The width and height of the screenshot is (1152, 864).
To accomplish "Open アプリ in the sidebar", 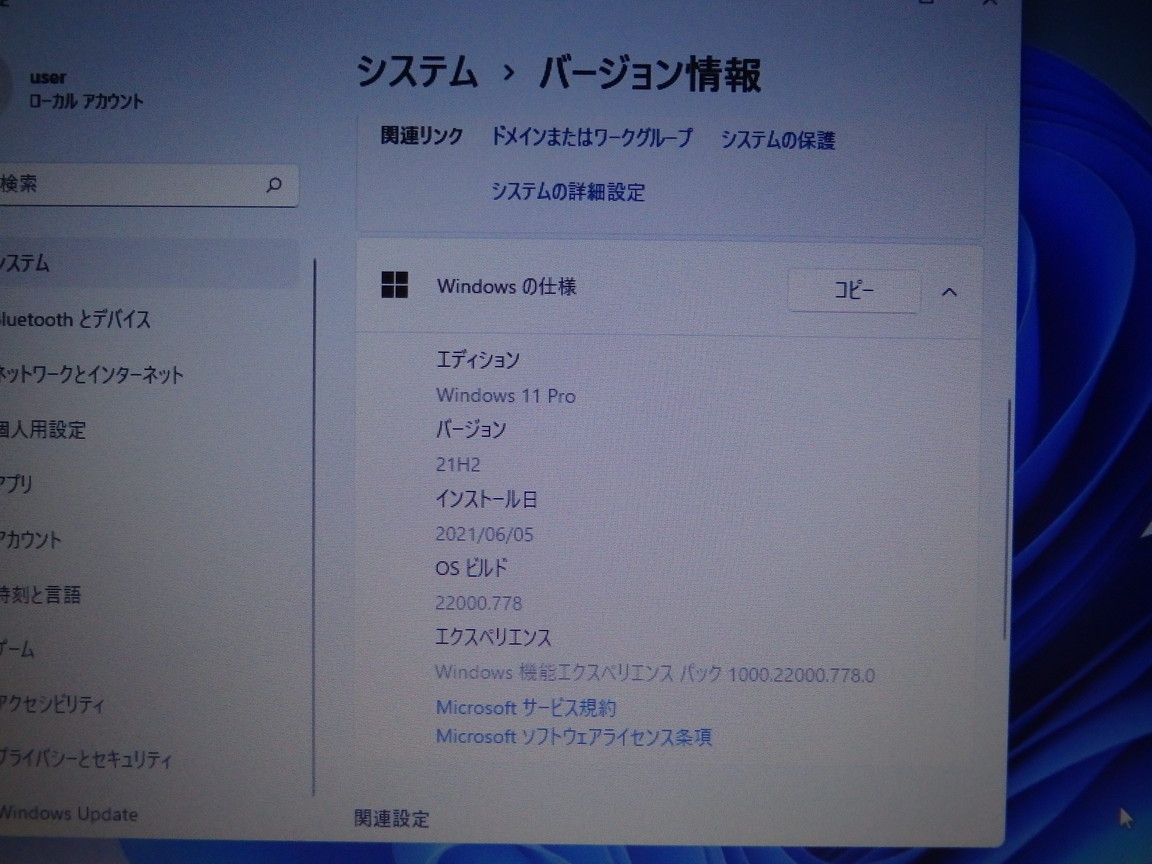I will [16, 484].
